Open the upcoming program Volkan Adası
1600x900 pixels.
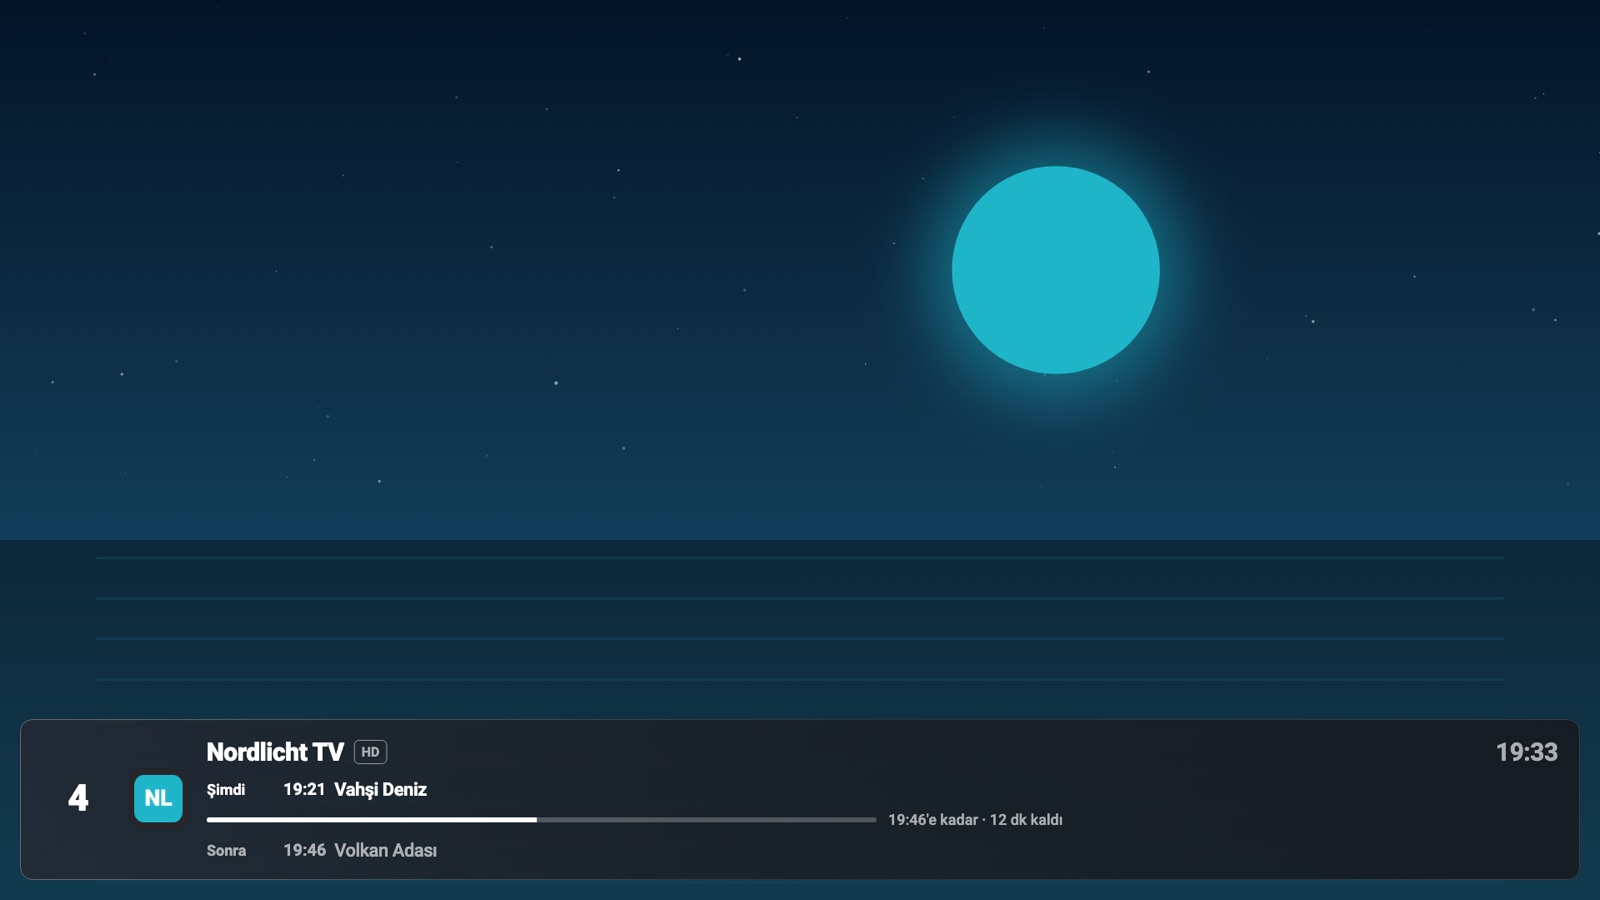tap(385, 851)
